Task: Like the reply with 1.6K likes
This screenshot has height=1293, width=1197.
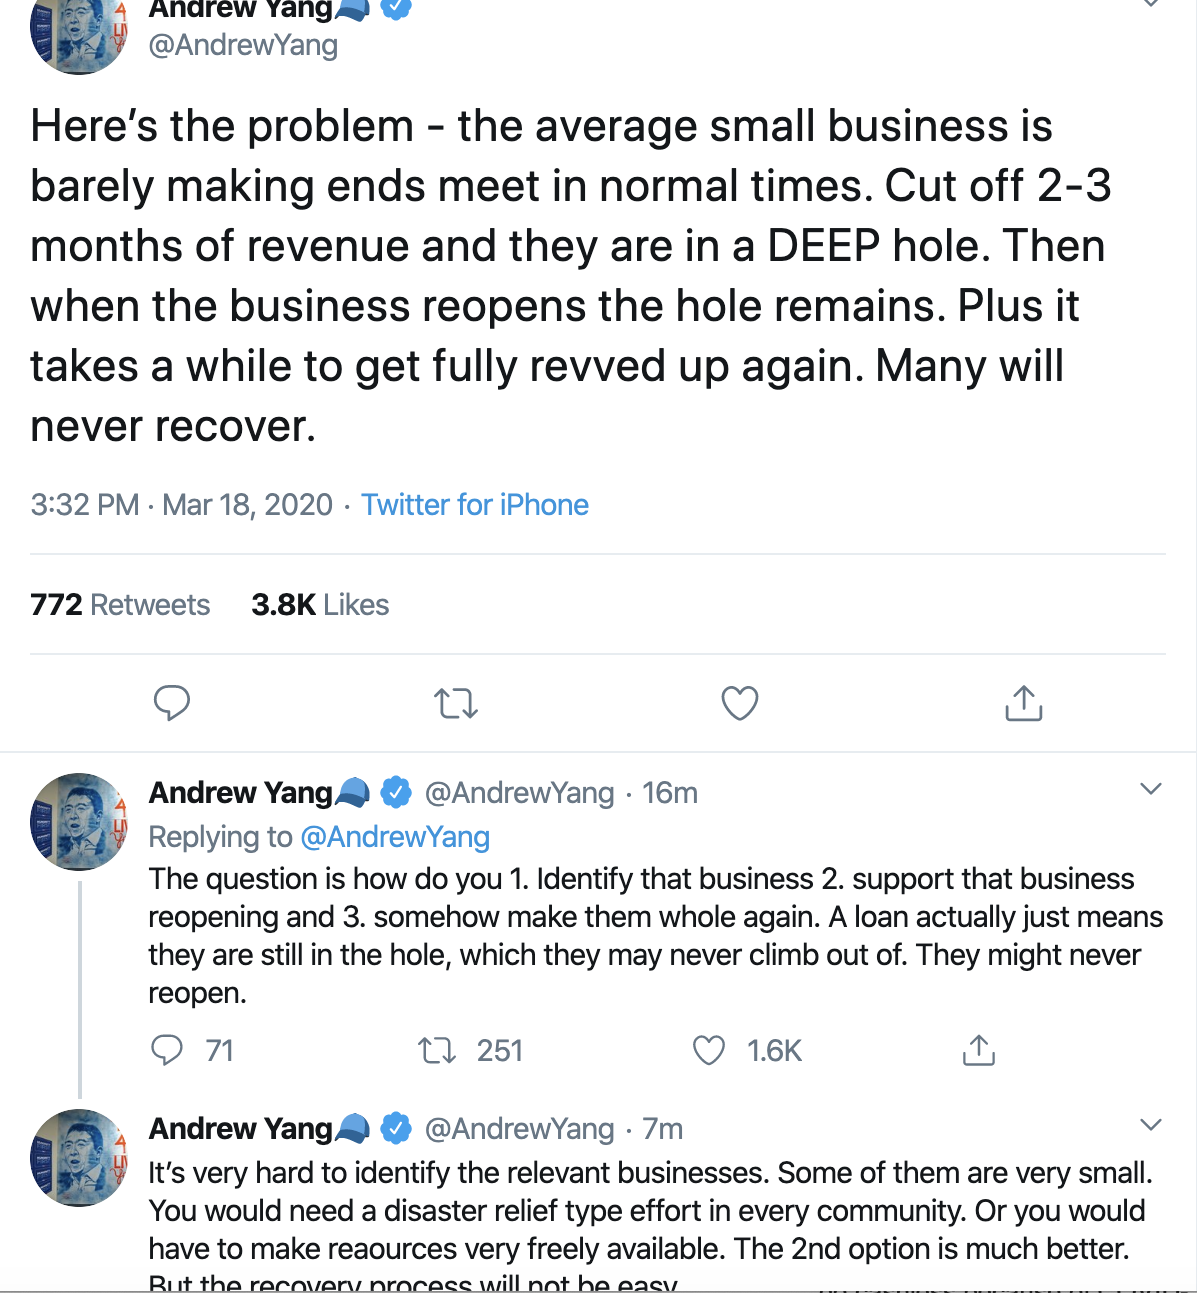Action: tap(709, 1050)
